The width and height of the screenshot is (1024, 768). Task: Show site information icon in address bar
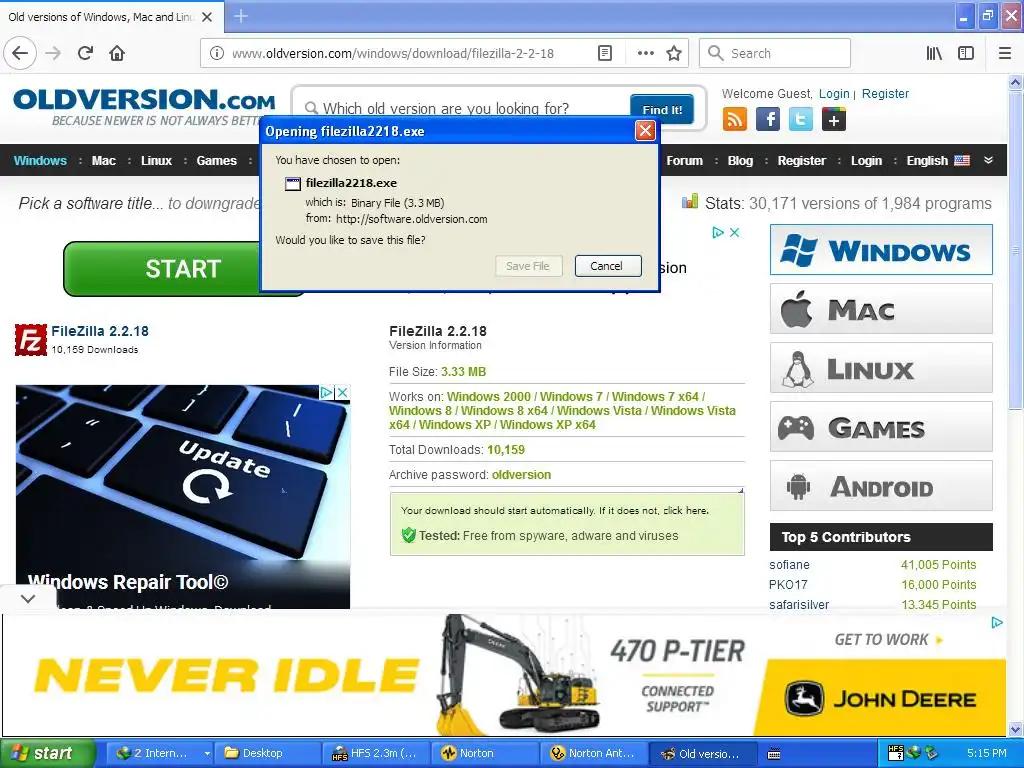[216, 53]
